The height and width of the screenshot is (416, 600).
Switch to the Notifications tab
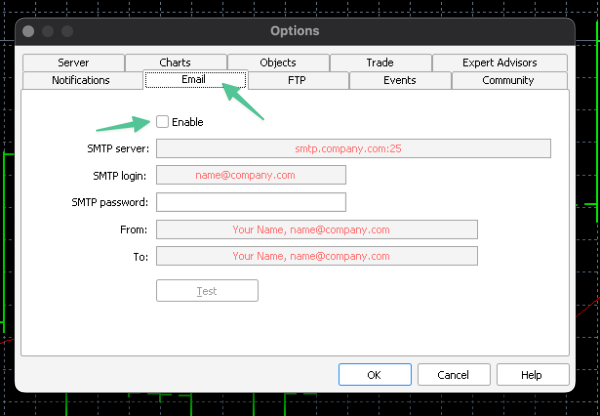point(81,80)
